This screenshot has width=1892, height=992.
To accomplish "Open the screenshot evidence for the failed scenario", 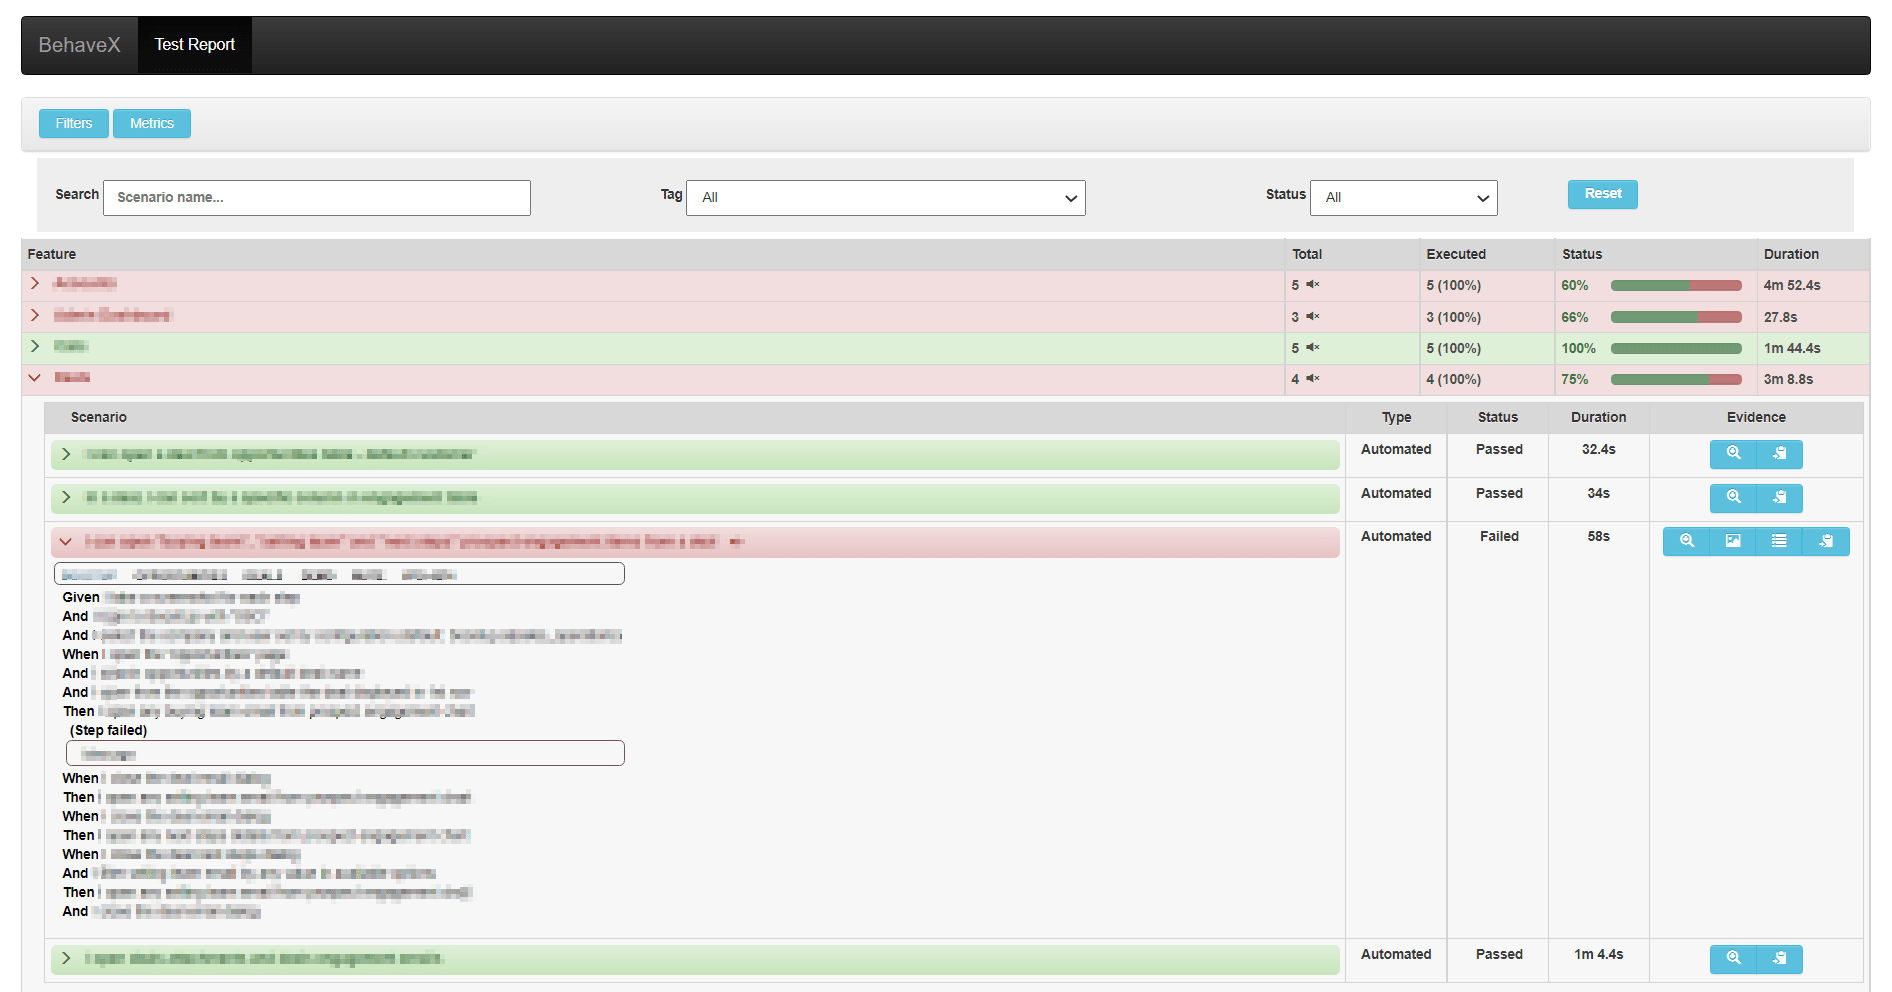I will 1733,541.
